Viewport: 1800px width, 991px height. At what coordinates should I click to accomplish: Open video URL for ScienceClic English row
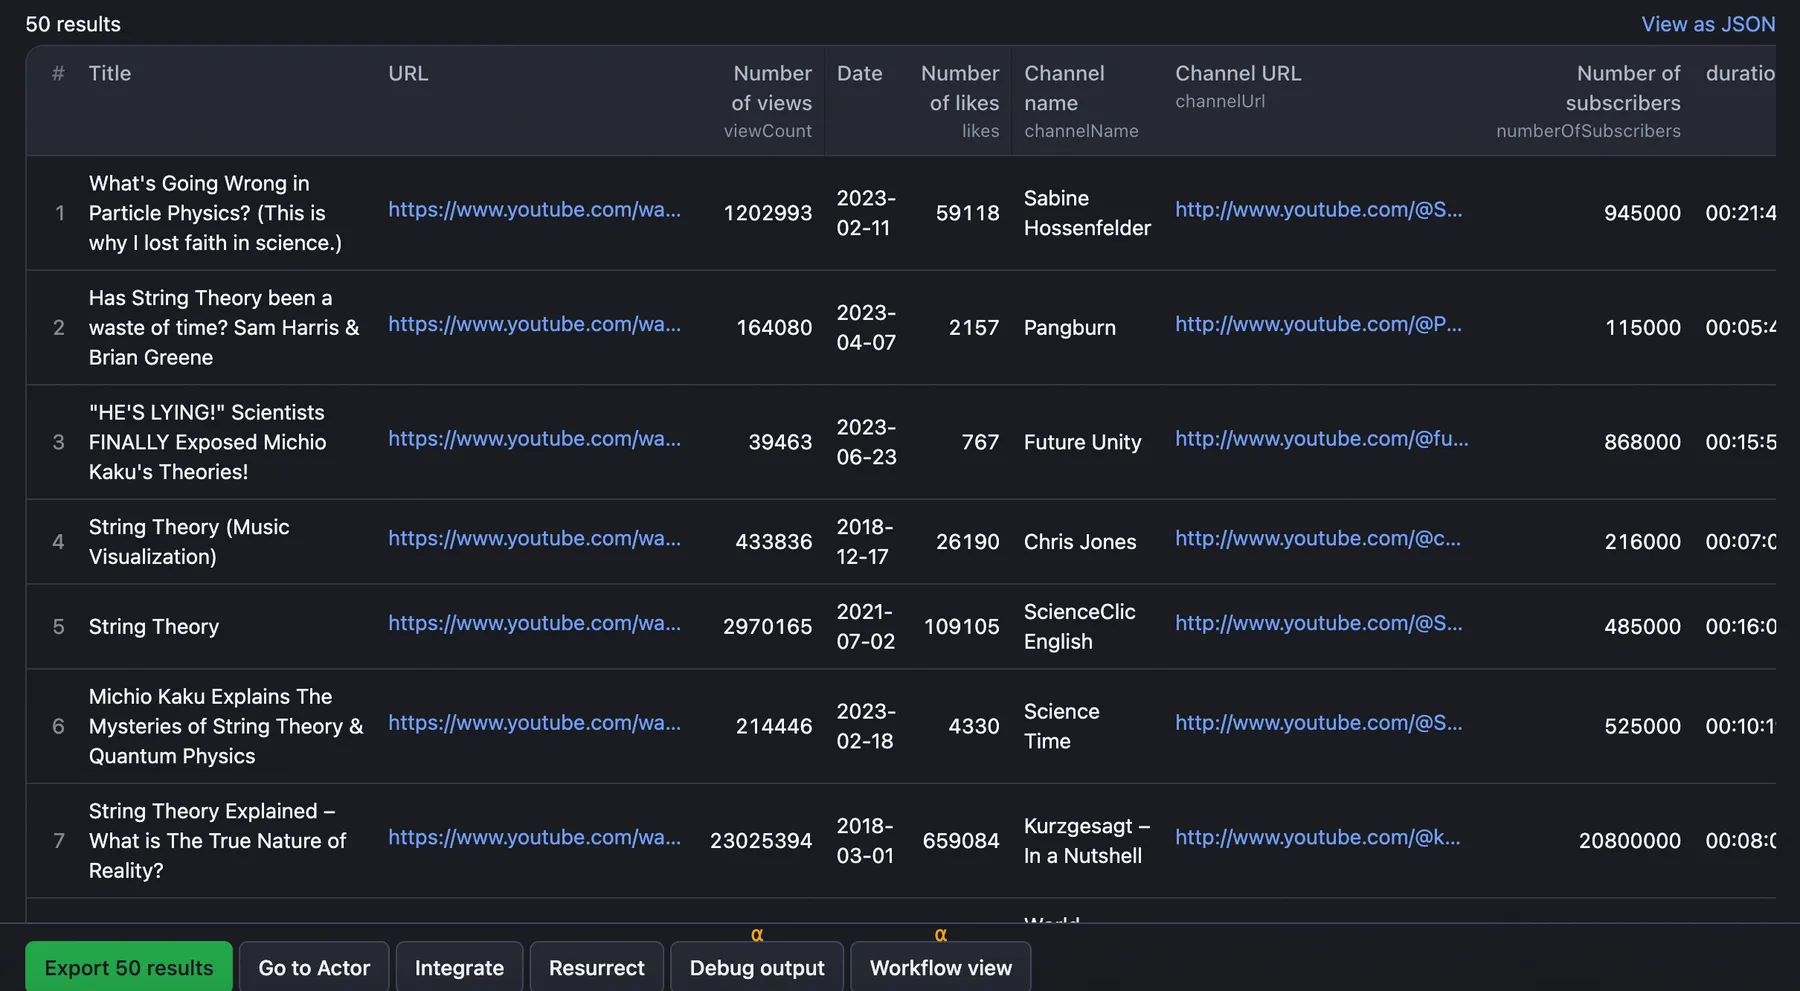(x=534, y=624)
